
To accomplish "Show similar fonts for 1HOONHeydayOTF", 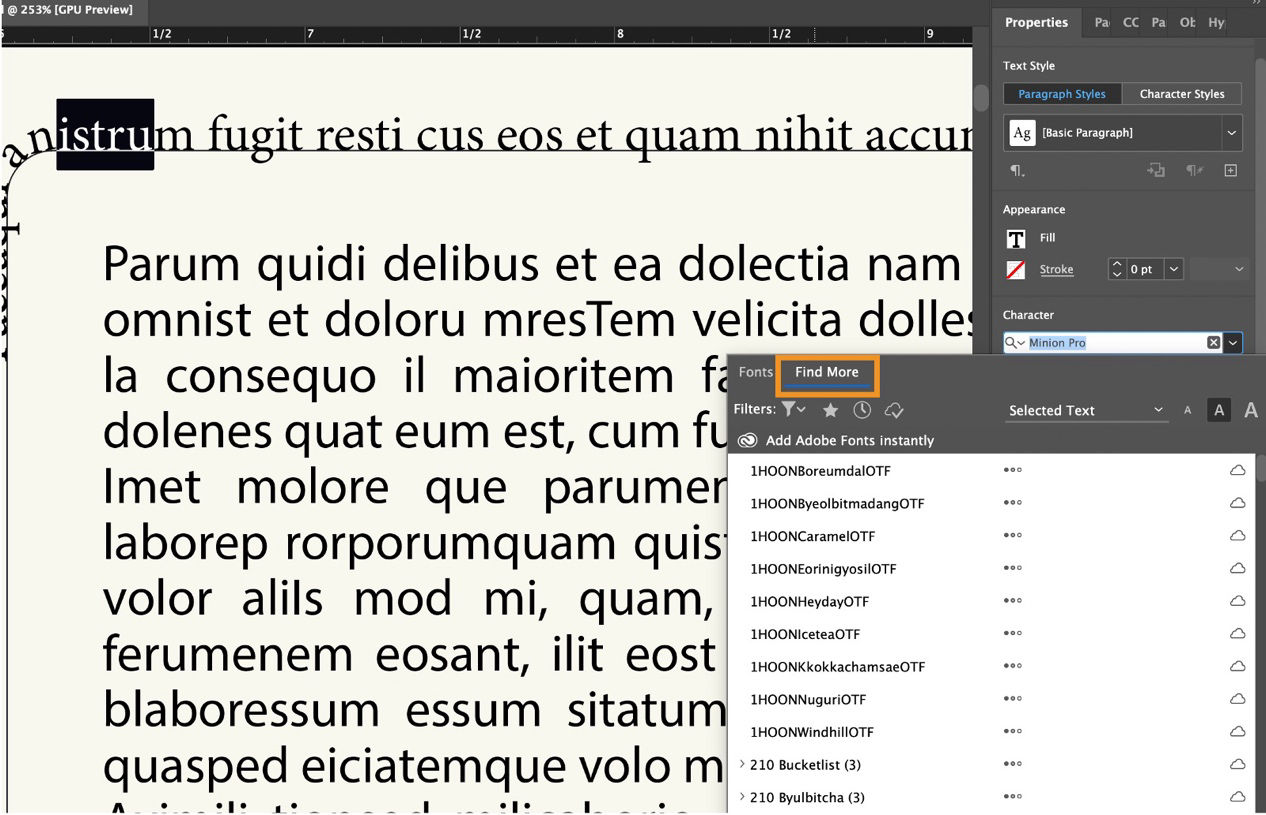I will coord(1012,601).
